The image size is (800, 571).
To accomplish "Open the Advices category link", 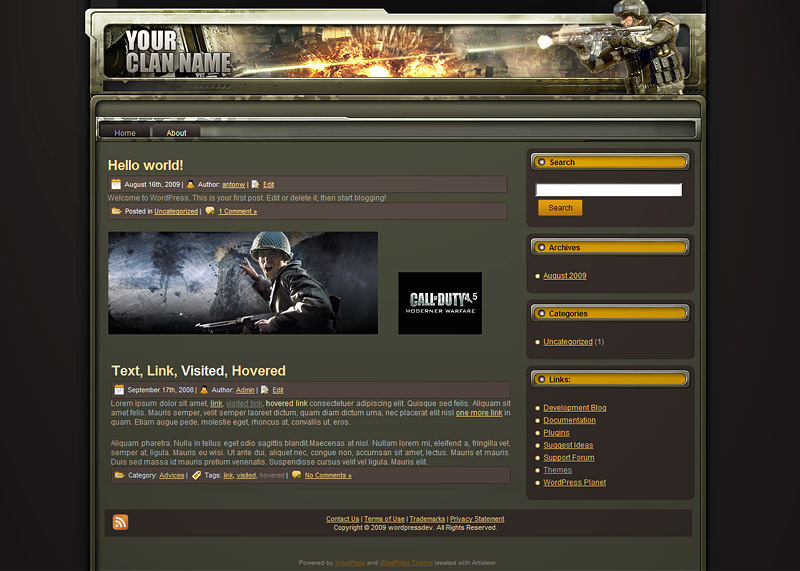I will click(x=171, y=476).
